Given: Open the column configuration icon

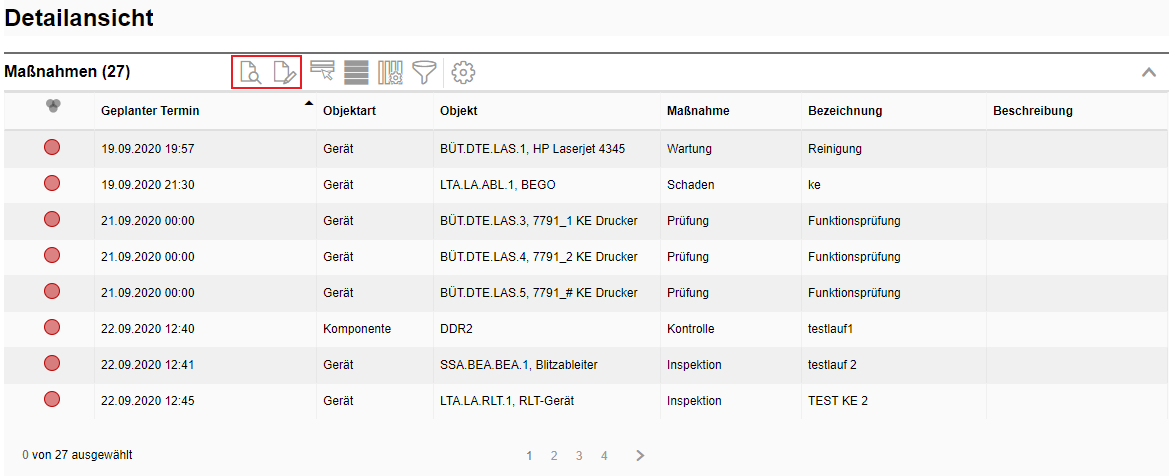Looking at the screenshot, I should pos(390,72).
